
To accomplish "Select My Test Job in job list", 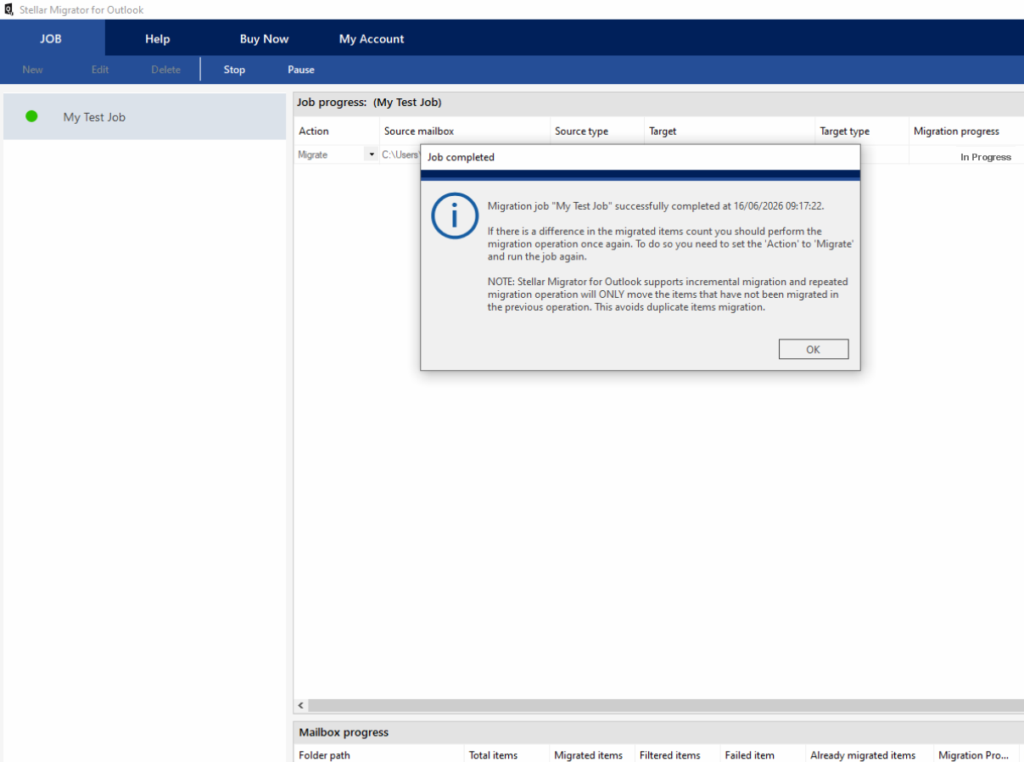I will click(x=145, y=117).
